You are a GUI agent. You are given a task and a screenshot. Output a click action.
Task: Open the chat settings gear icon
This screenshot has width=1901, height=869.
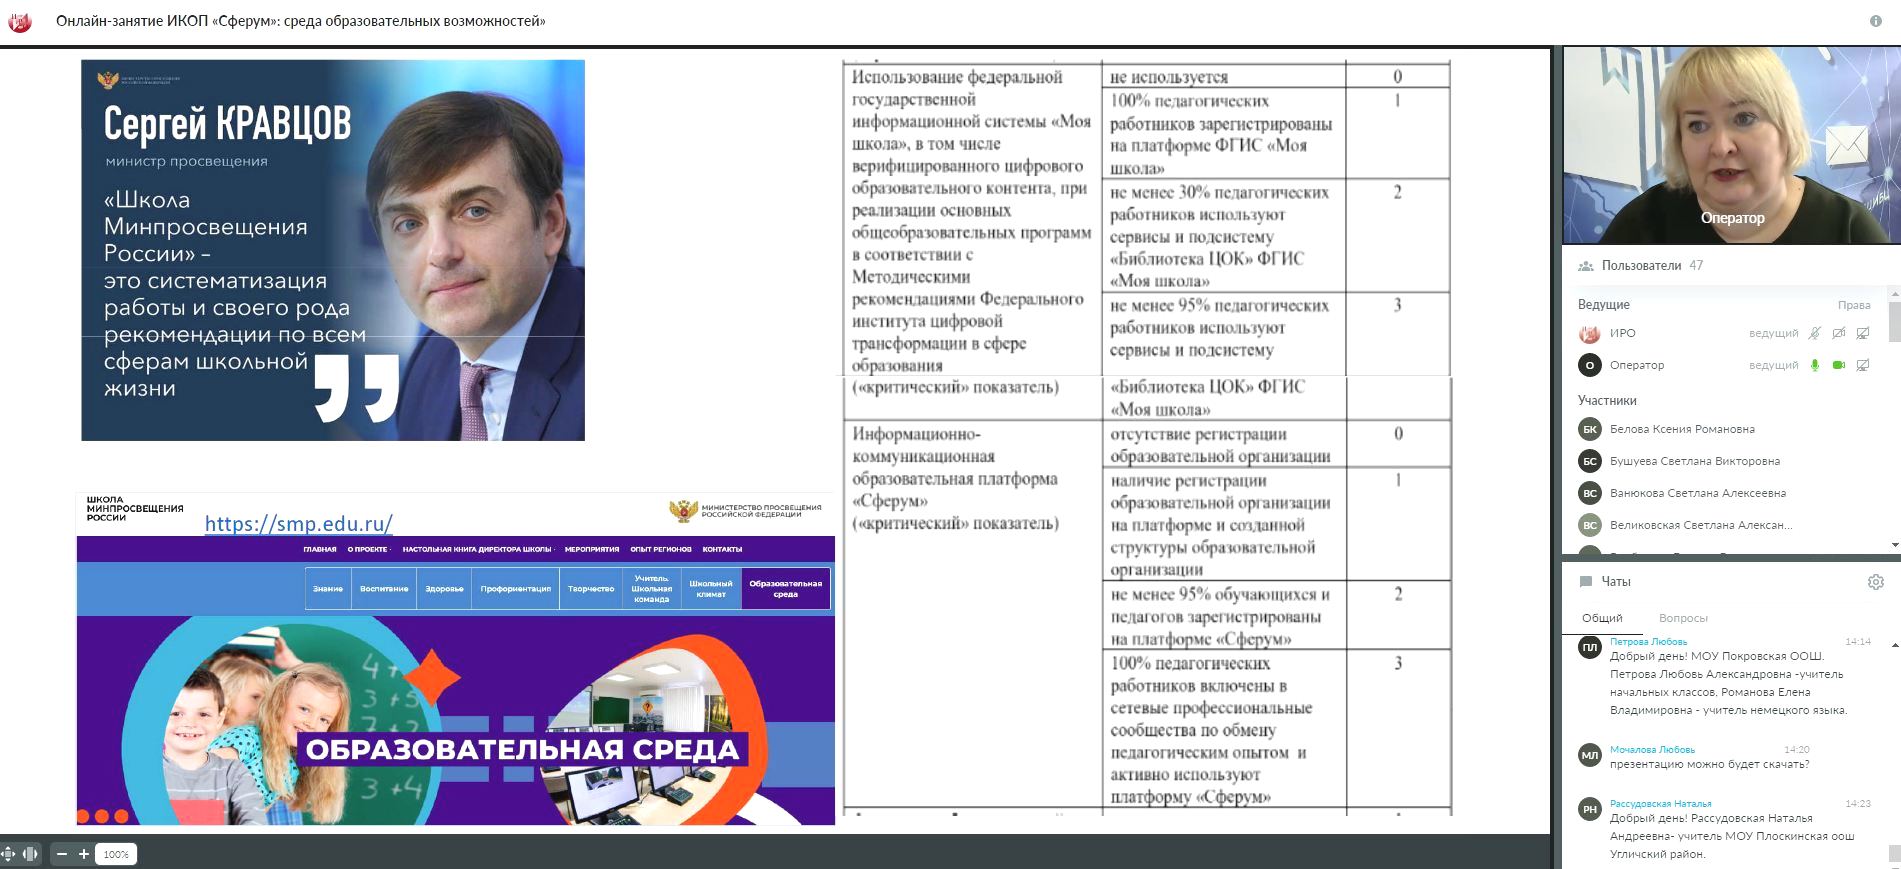(1876, 582)
